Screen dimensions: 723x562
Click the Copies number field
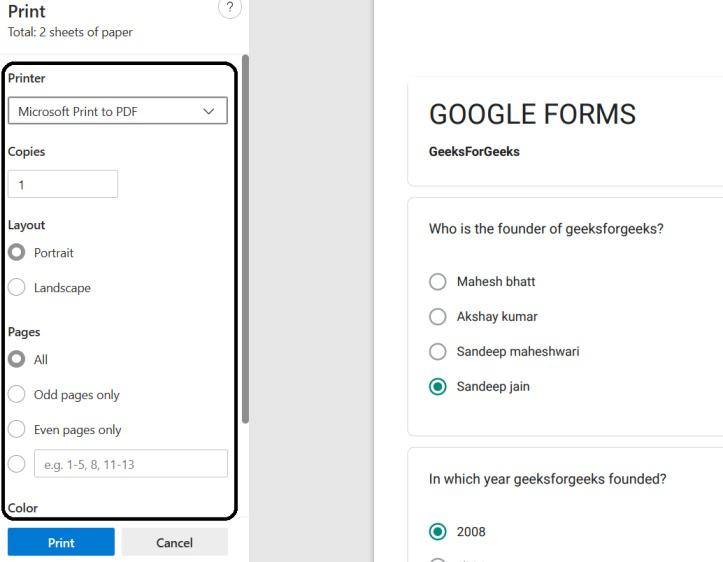pyautogui.click(x=62, y=184)
